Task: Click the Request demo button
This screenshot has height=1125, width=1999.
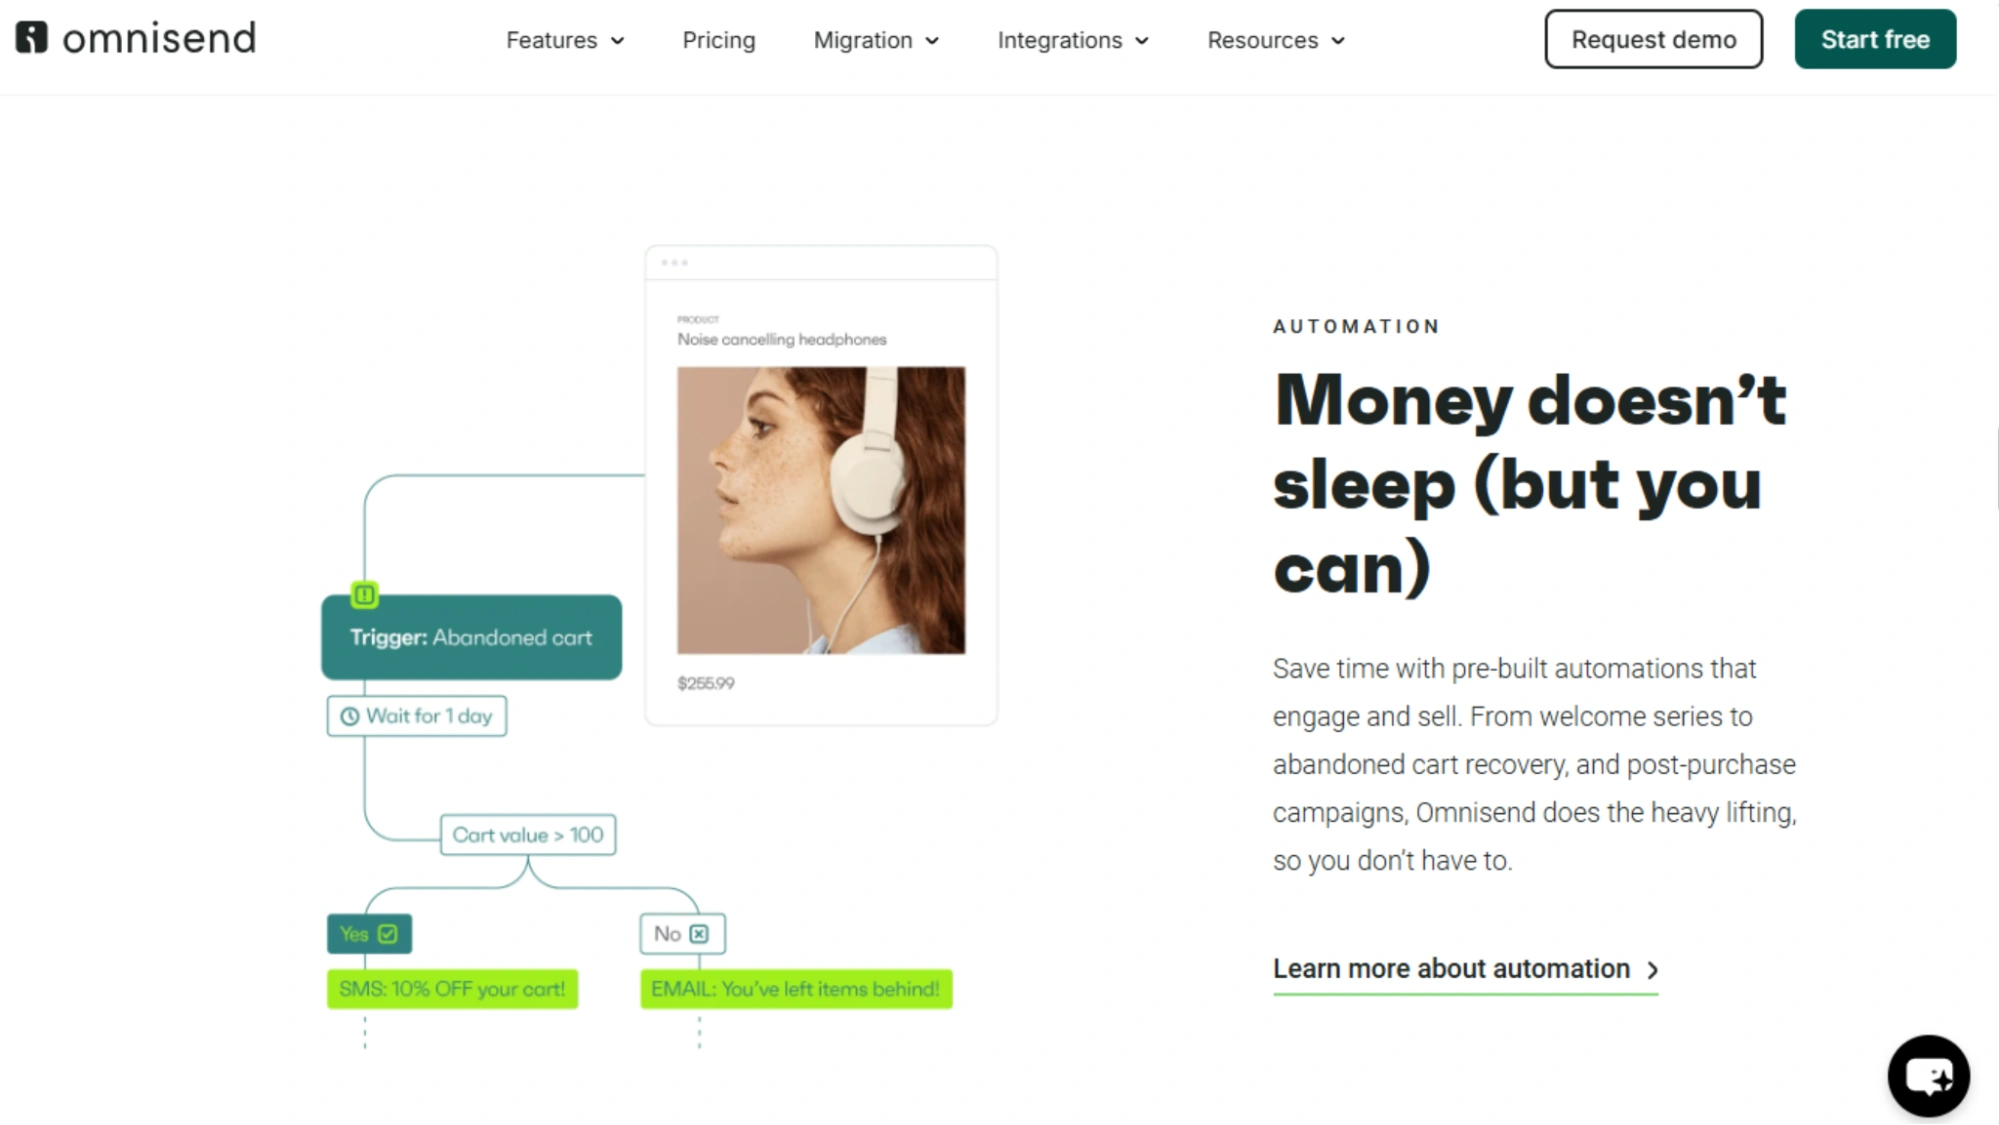Action: click(x=1653, y=39)
